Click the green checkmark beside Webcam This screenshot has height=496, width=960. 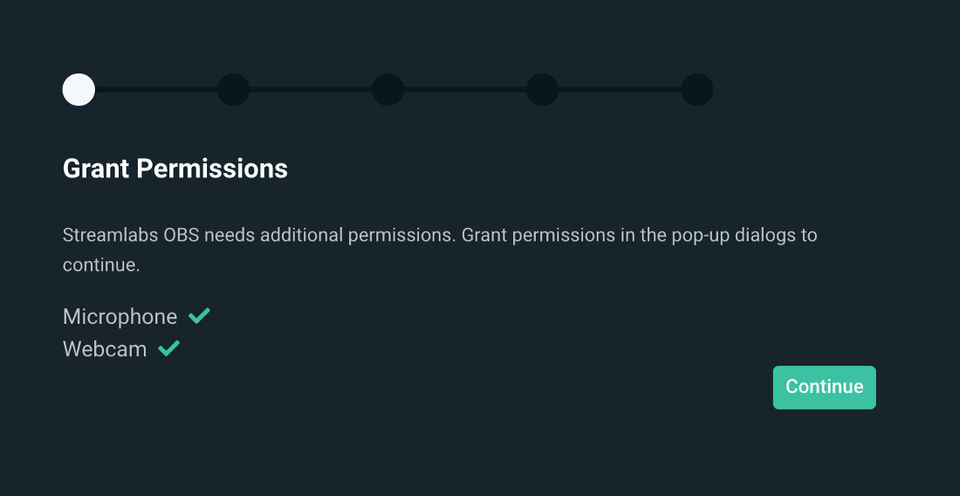pyautogui.click(x=169, y=349)
